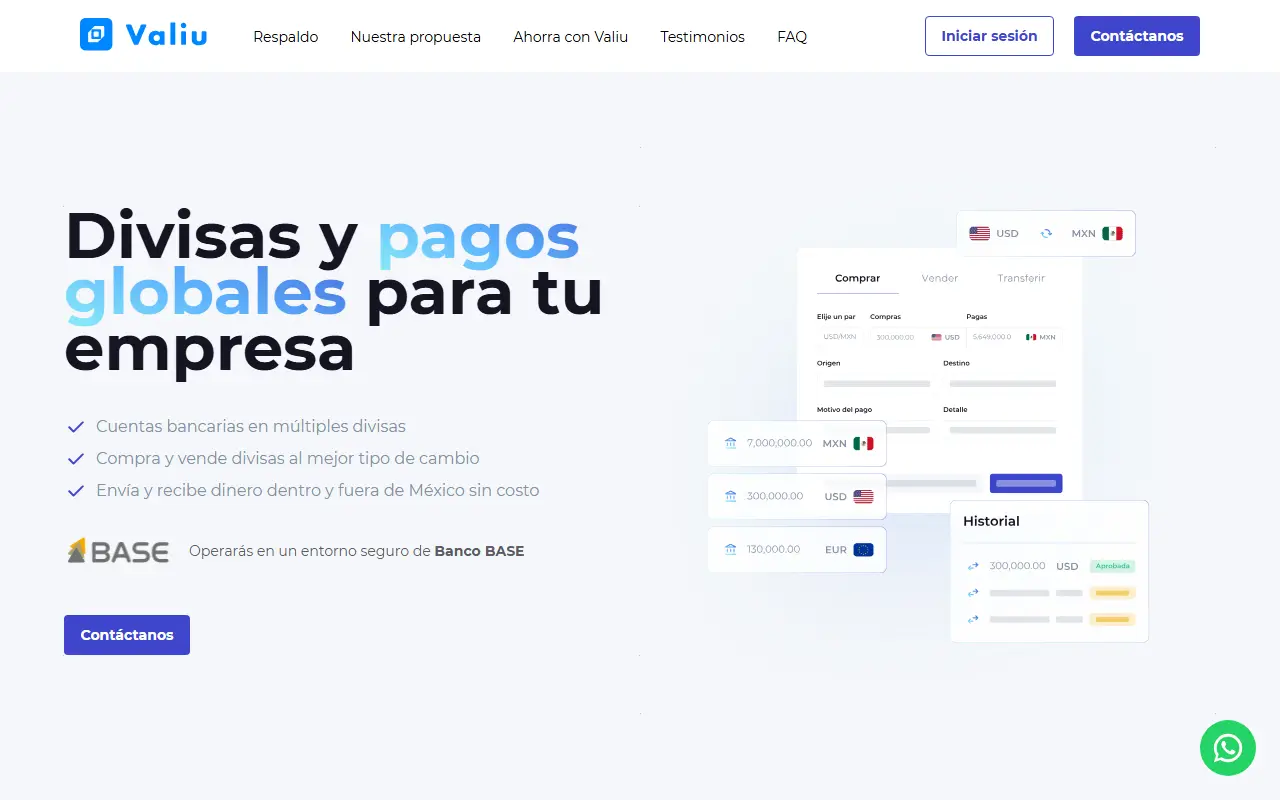Click Contáctanos button in header

click(x=1137, y=36)
